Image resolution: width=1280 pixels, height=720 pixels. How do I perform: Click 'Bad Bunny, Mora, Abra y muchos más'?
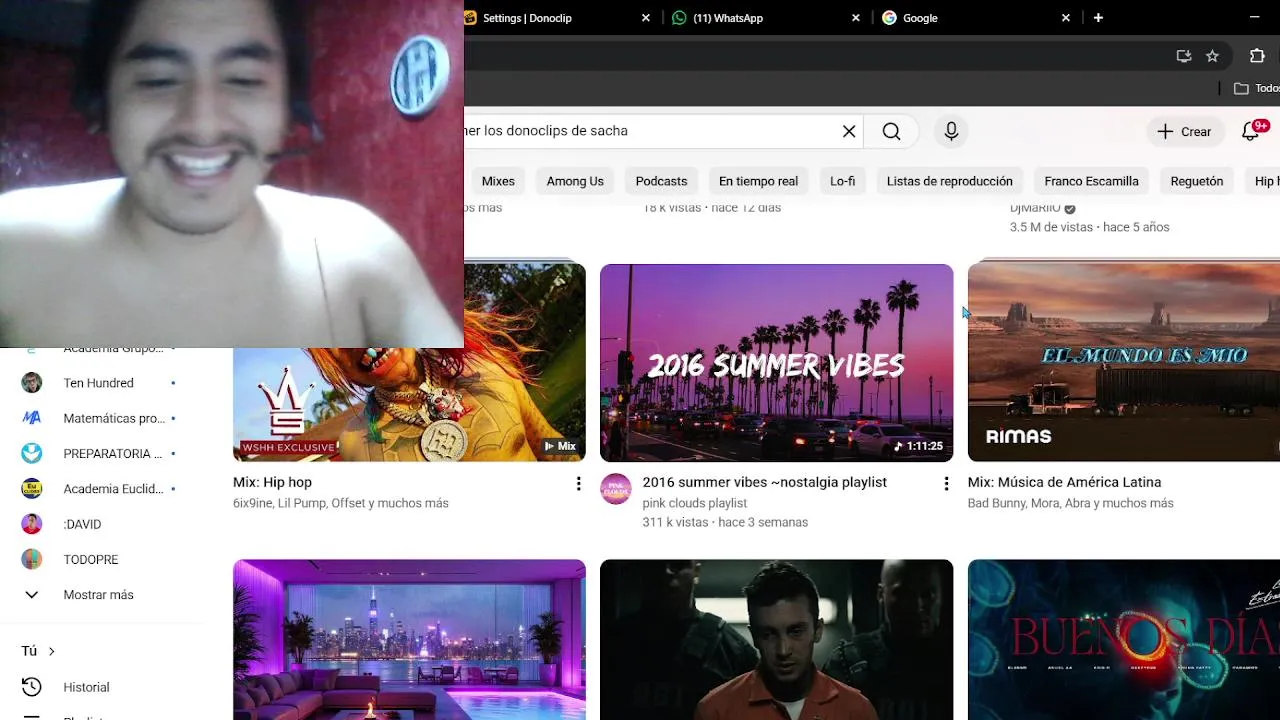coord(1070,503)
